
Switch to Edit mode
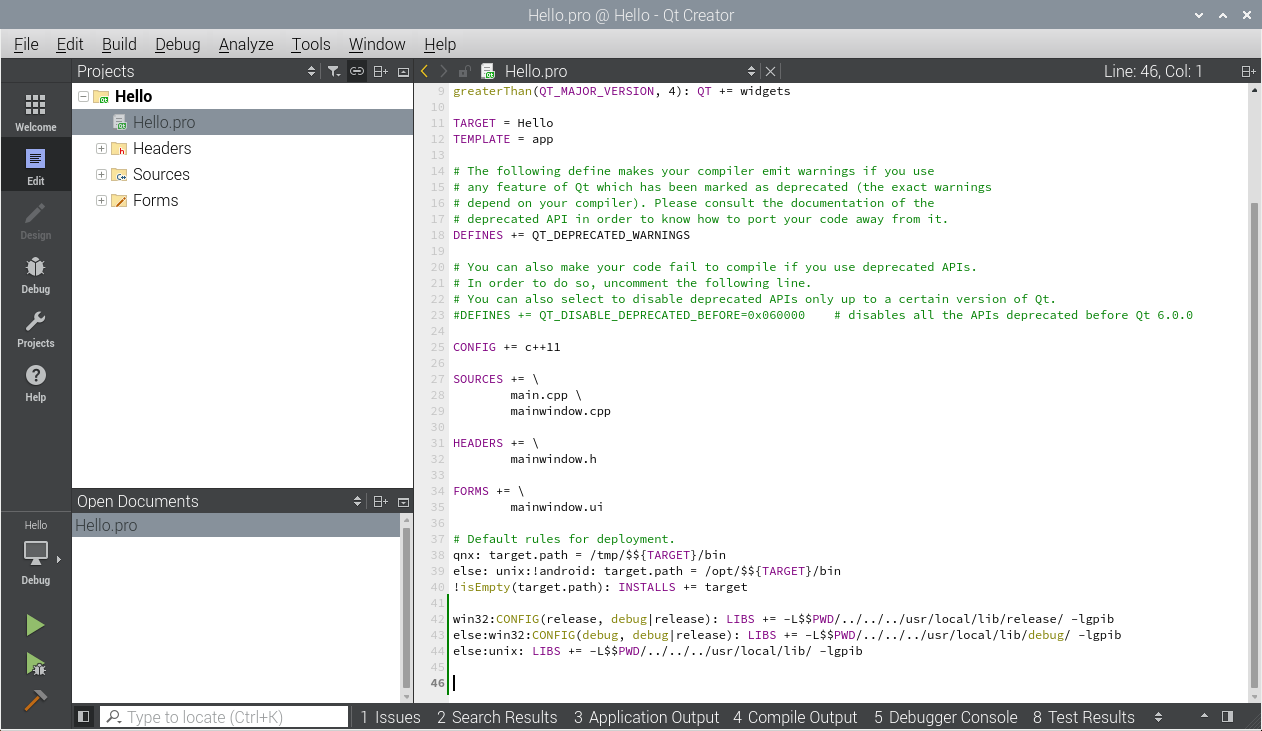coord(35,166)
